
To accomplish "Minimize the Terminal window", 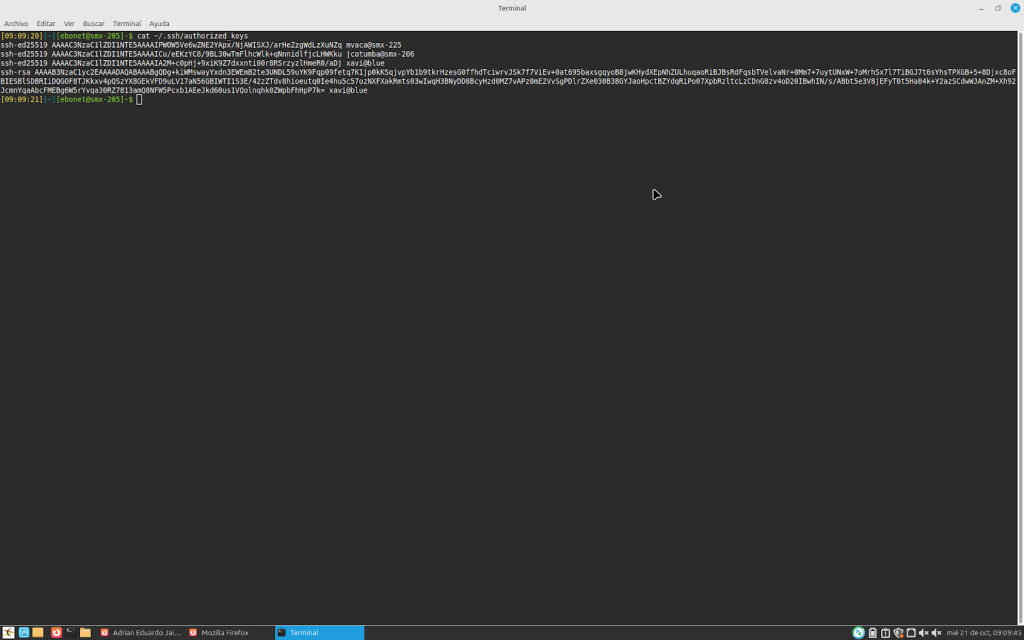I will coord(982,8).
